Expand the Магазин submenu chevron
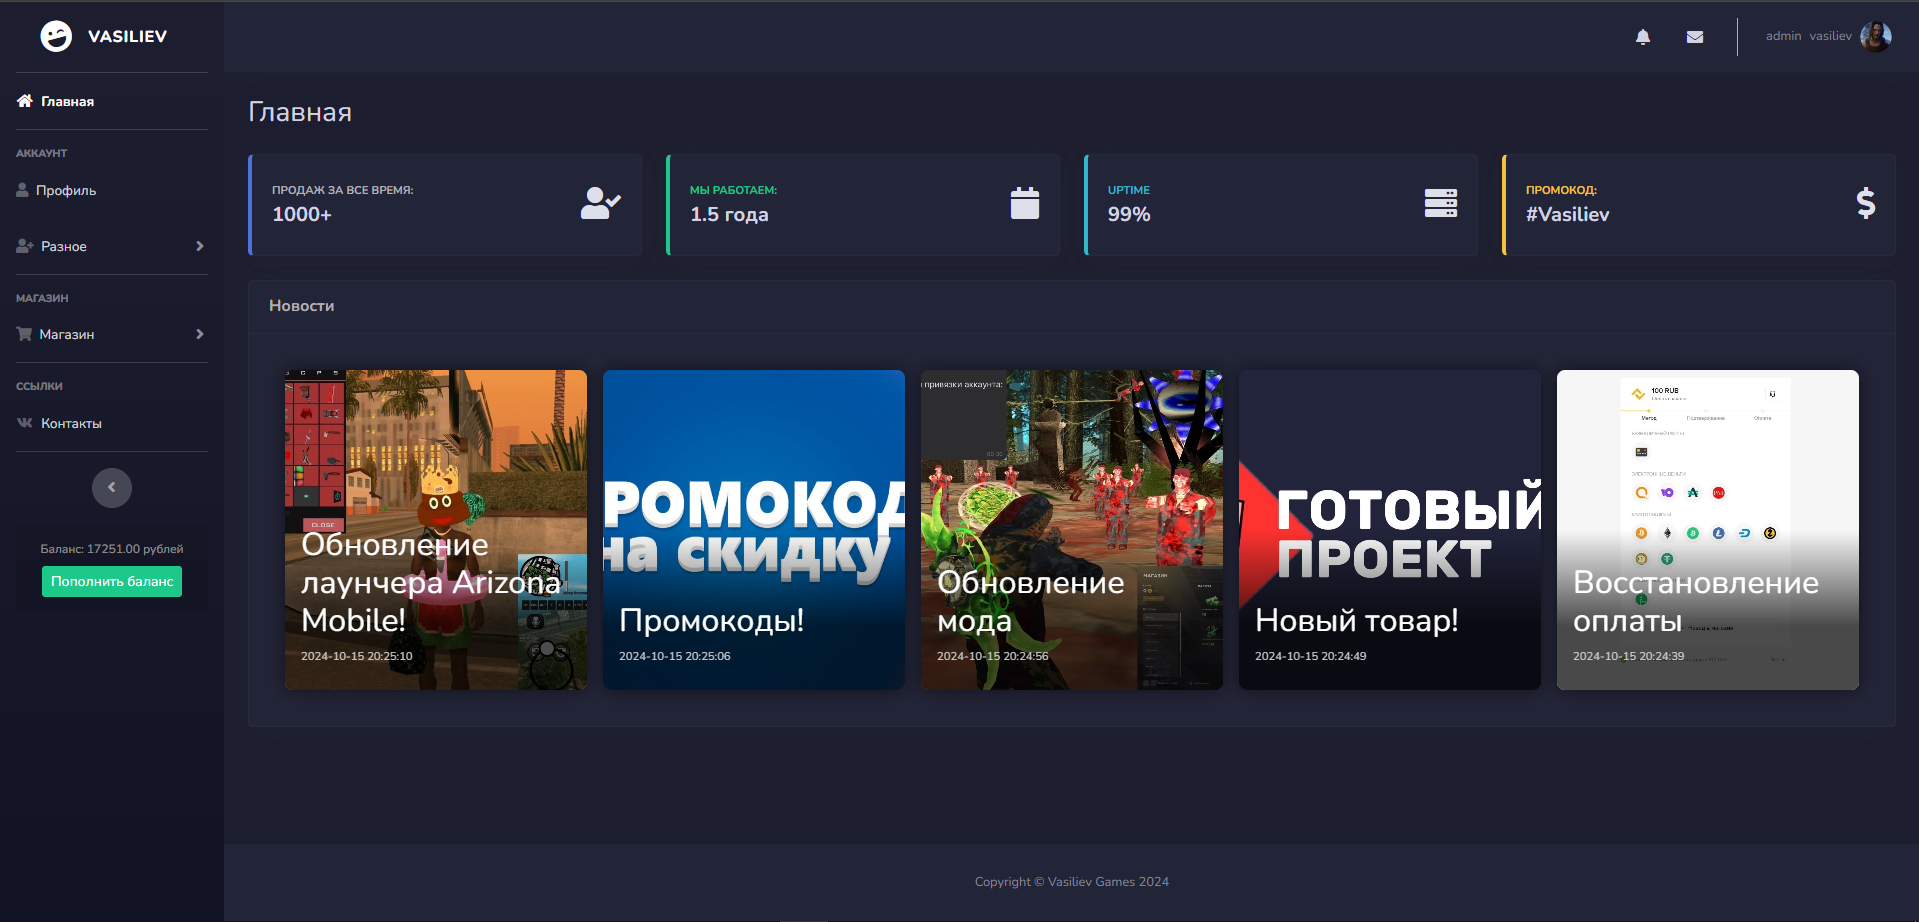The height and width of the screenshot is (922, 1919). [x=200, y=334]
